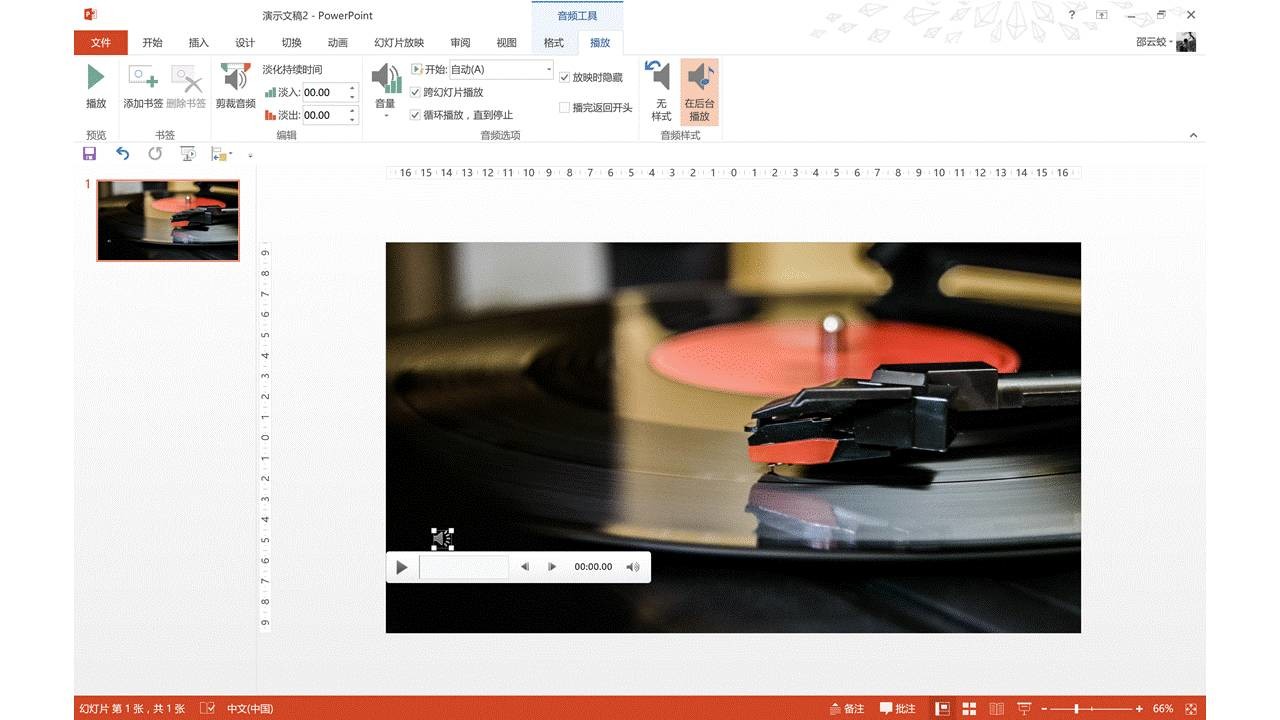Uncheck Play Across Slides (跨幻灯片播放)

point(416,92)
